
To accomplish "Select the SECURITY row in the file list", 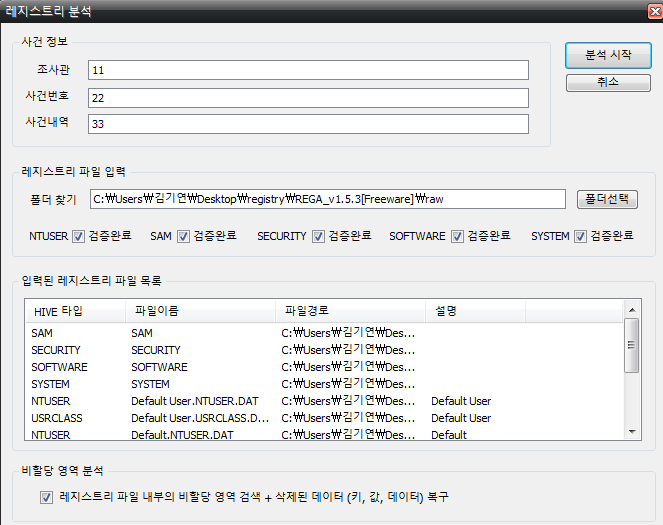I will pyautogui.click(x=324, y=350).
